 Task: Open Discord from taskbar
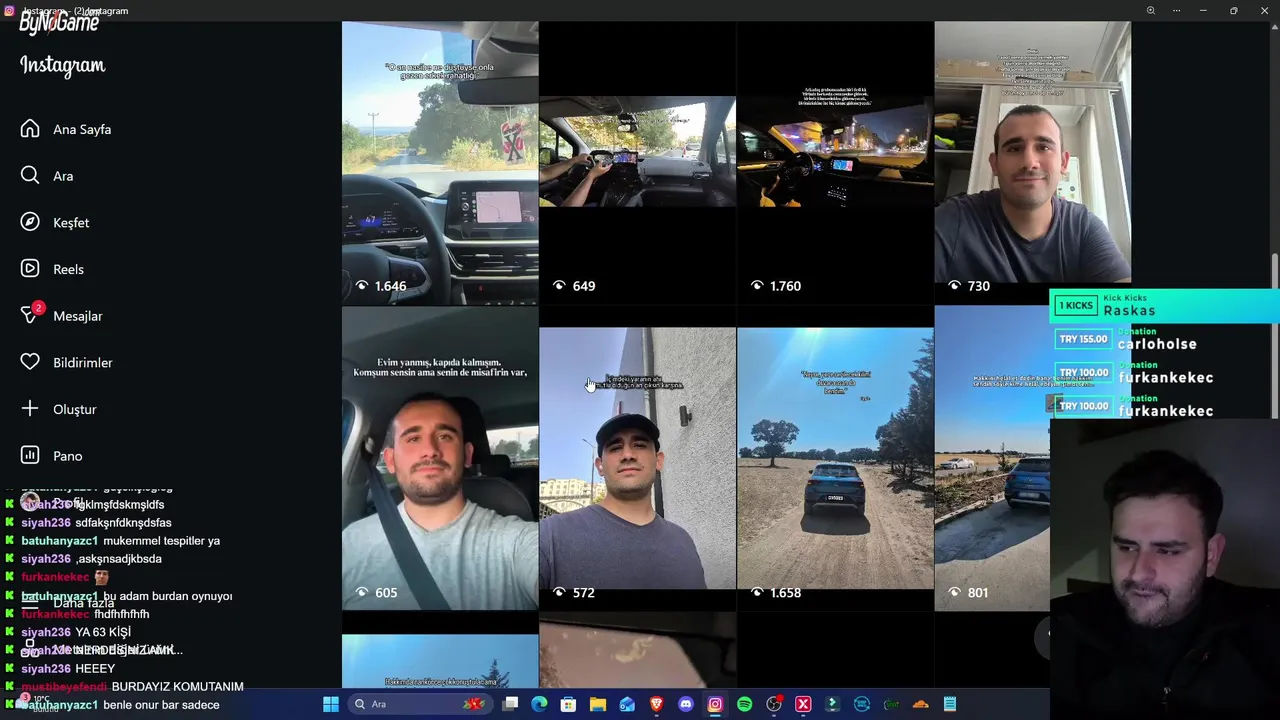click(x=685, y=704)
